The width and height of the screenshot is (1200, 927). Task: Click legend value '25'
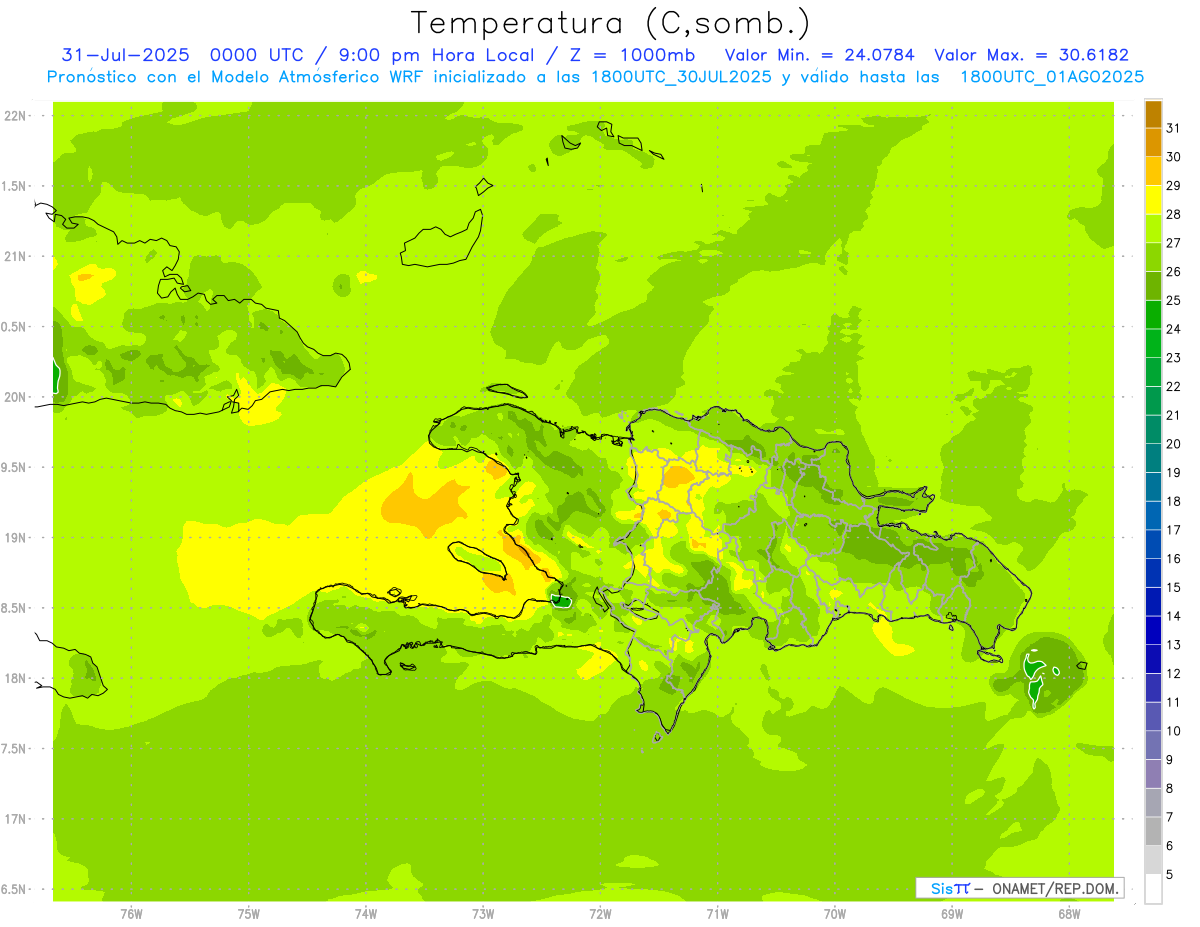coord(1173,299)
